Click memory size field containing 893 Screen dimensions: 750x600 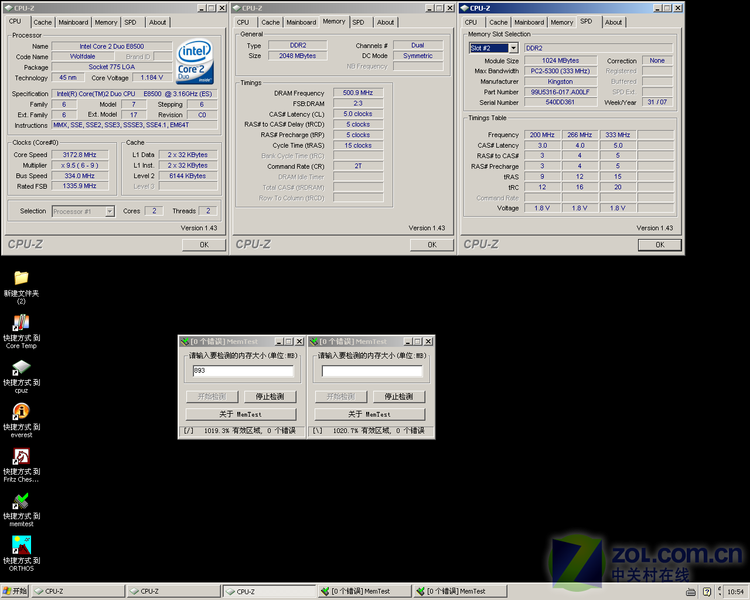point(243,371)
